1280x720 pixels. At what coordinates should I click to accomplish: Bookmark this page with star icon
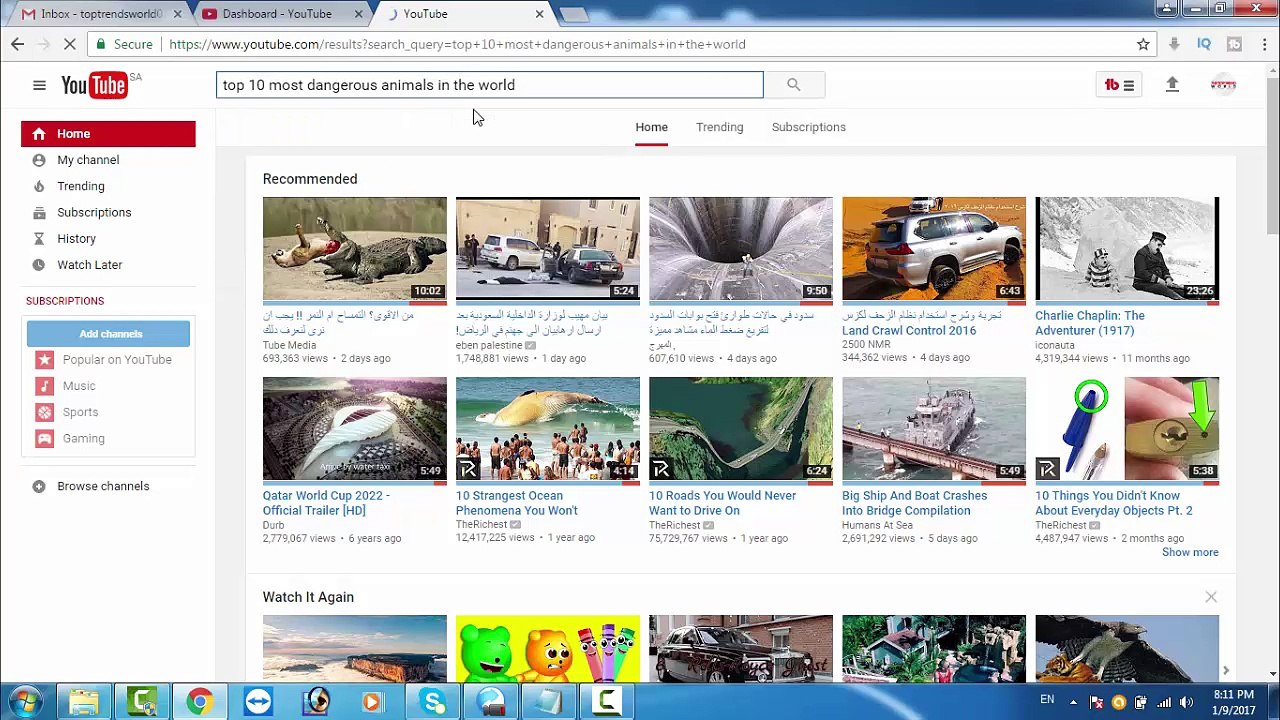(x=1143, y=44)
